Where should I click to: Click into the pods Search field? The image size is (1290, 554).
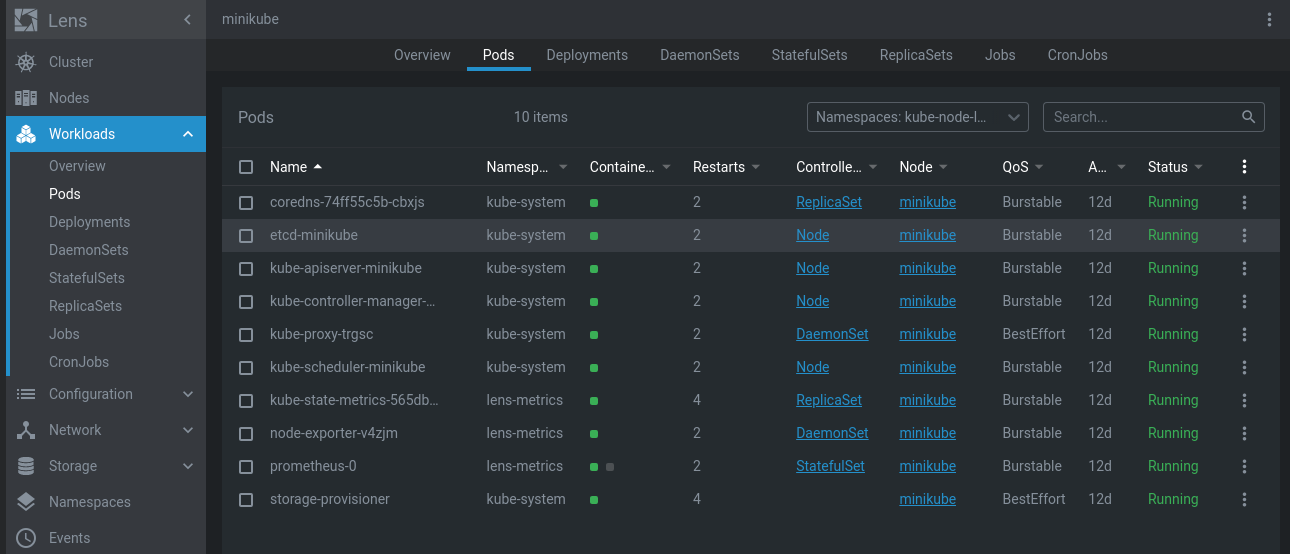point(1140,117)
